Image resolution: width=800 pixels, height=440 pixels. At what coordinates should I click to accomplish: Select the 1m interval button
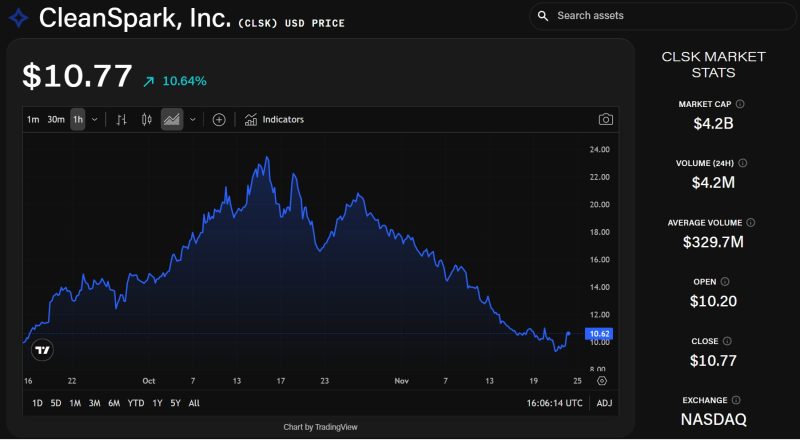[x=33, y=120]
